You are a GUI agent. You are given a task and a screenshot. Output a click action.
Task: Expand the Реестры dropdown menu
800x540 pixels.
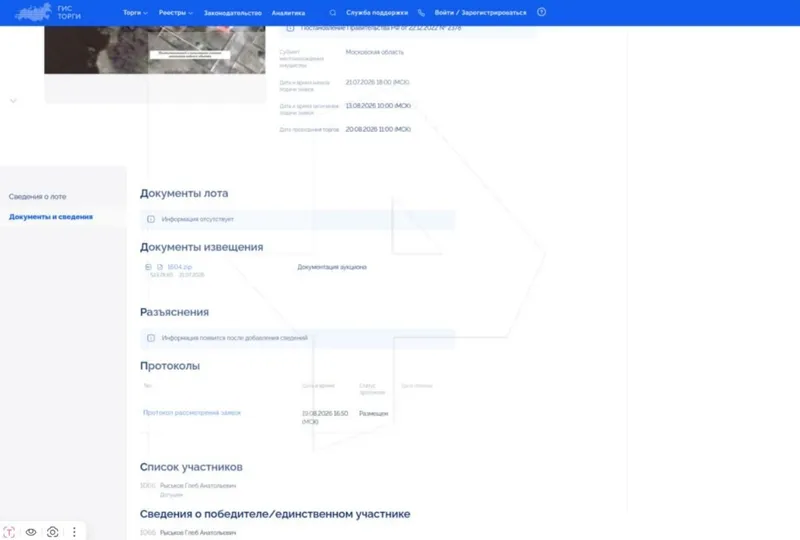pos(176,13)
